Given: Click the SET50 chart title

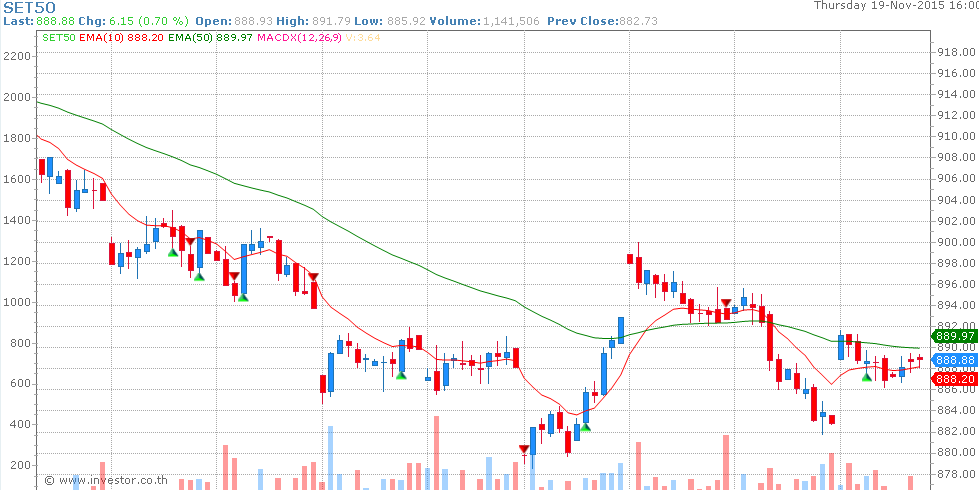Looking at the screenshot, I should click(x=29, y=7).
